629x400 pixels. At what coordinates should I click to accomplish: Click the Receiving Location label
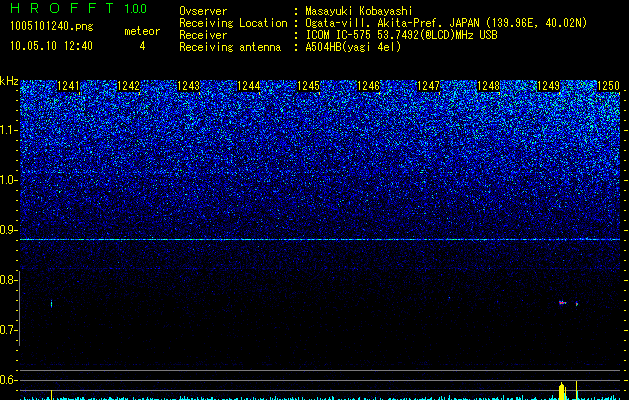[233, 23]
